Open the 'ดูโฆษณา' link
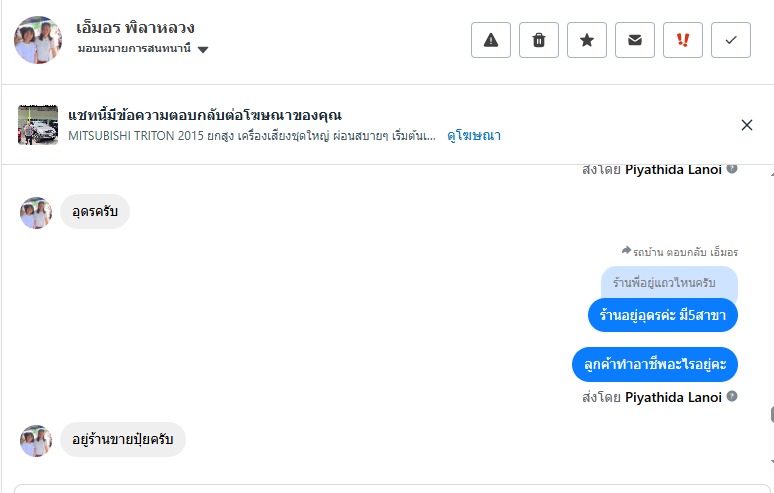This screenshot has height=493, width=774. [x=474, y=135]
